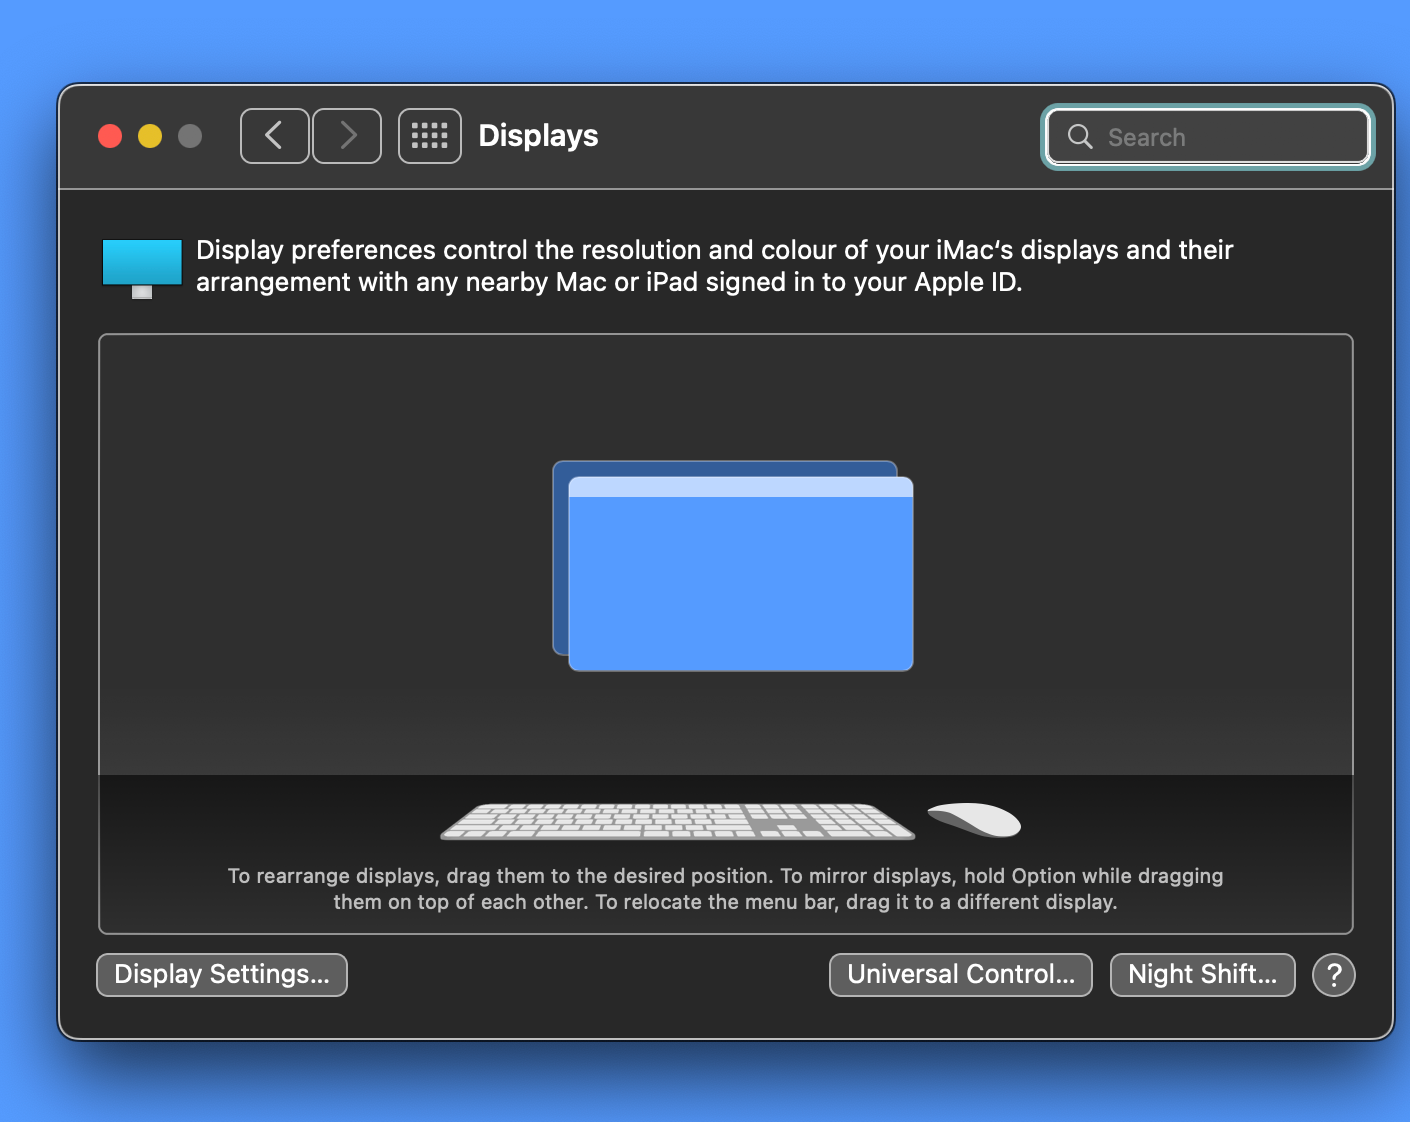Click the magnifying glass search icon
This screenshot has width=1410, height=1122.
click(x=1080, y=137)
